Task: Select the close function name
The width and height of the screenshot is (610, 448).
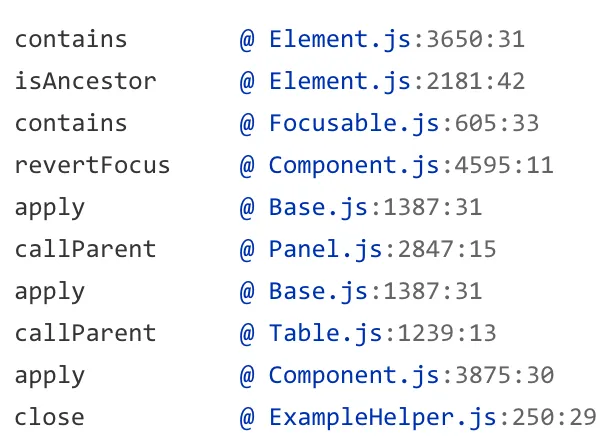Action: [x=49, y=417]
